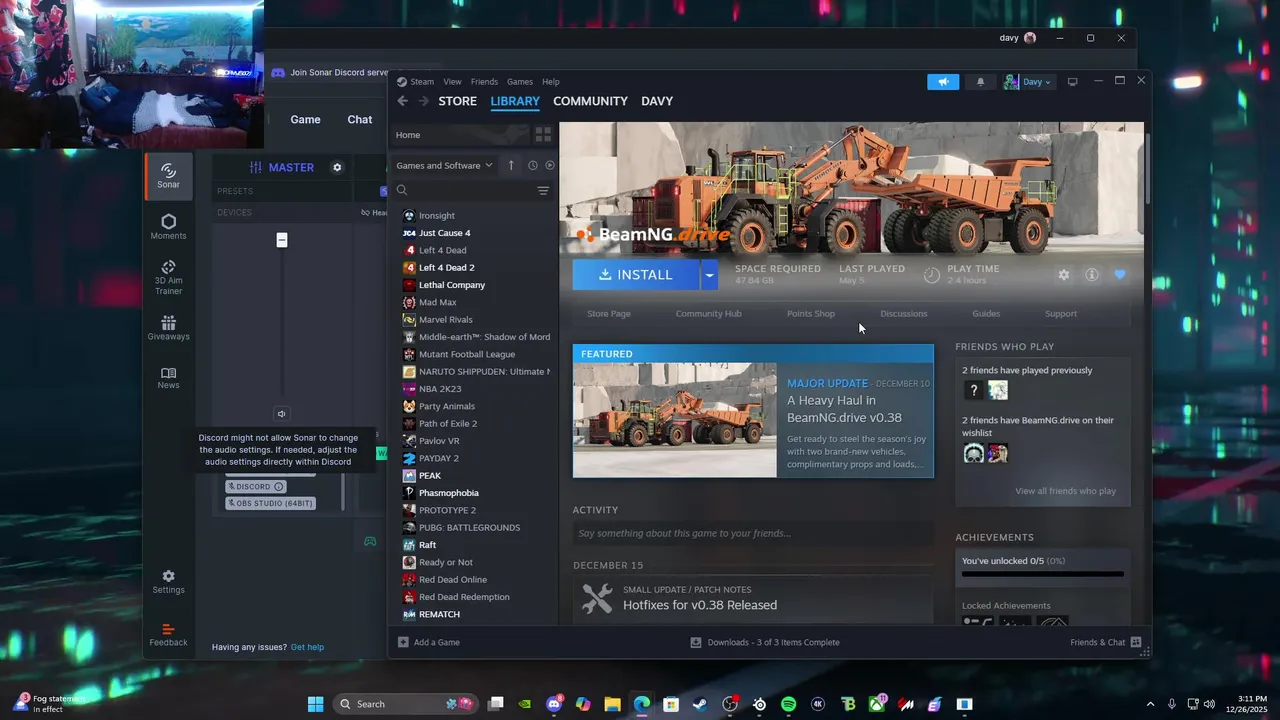
Task: Open the BeamNG.drive Store Page link
Action: pos(609,314)
